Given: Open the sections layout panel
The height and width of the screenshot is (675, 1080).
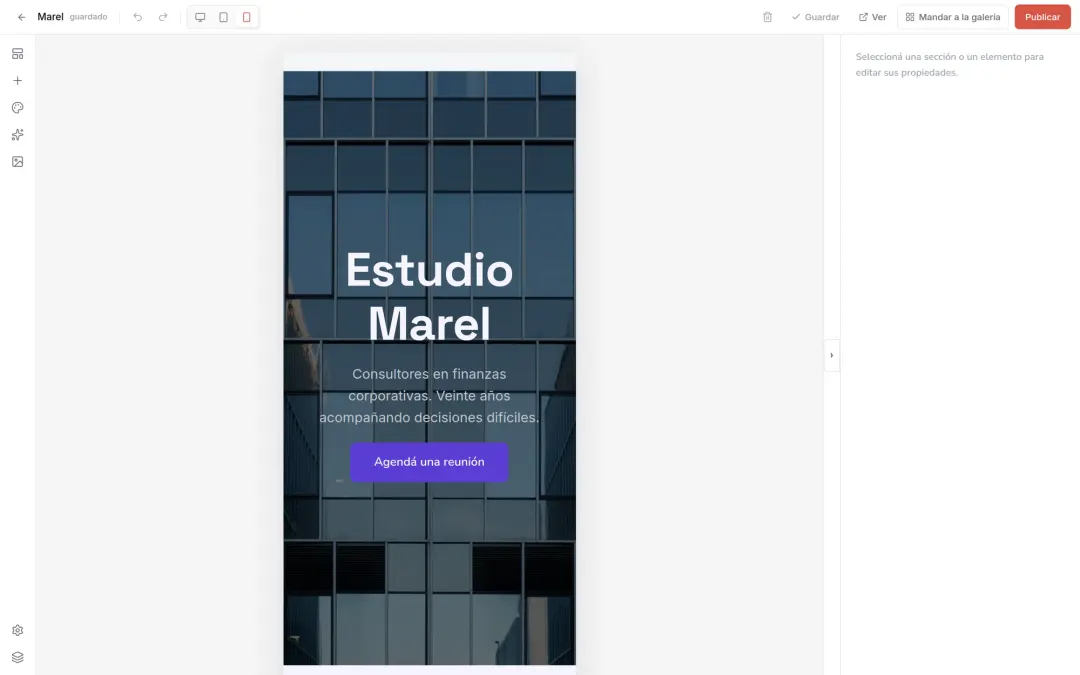Looking at the screenshot, I should click(x=18, y=54).
